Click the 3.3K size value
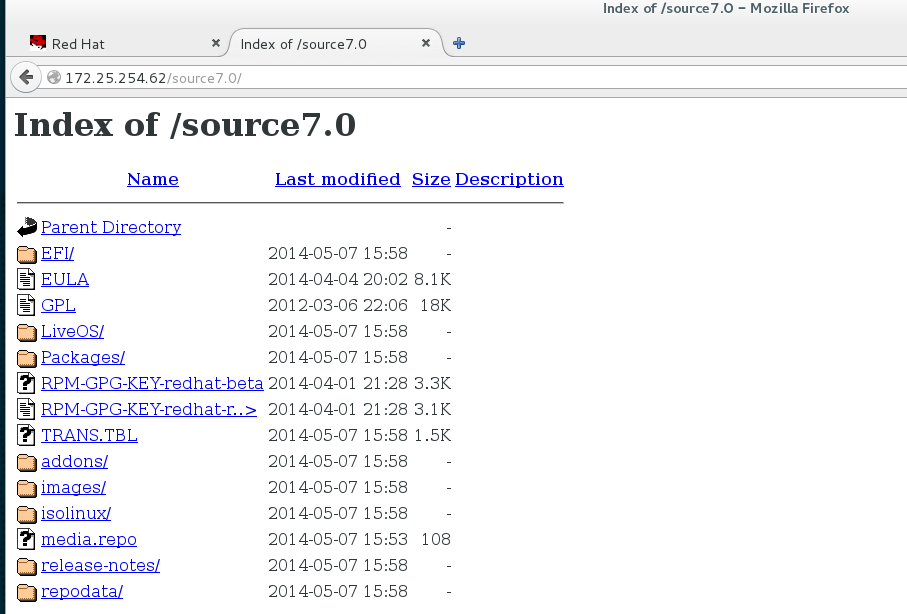Image resolution: width=907 pixels, height=614 pixels. tap(432, 384)
